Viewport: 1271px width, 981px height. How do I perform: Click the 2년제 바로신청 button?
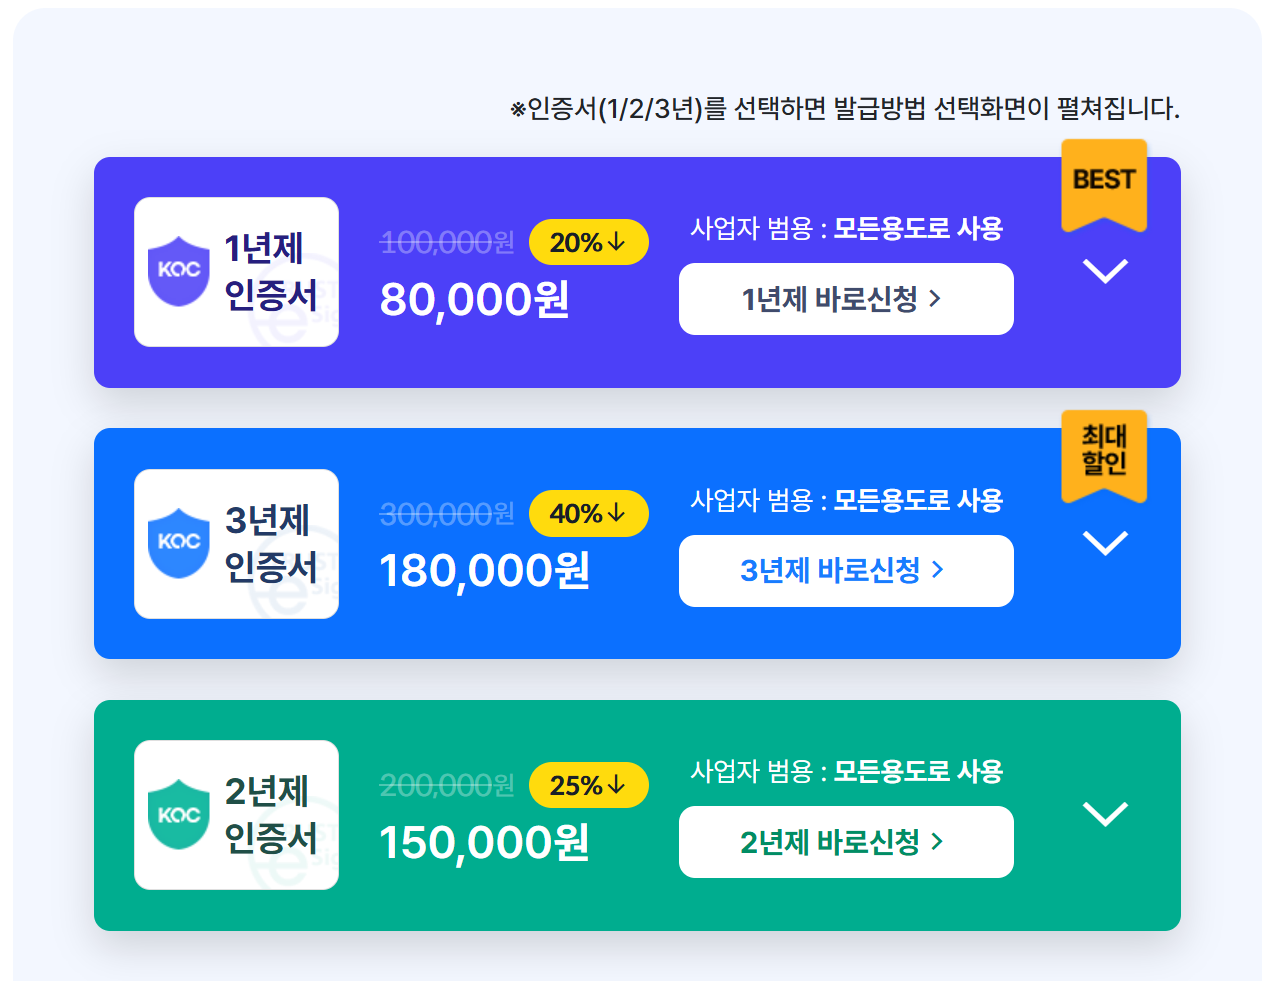pos(846,842)
